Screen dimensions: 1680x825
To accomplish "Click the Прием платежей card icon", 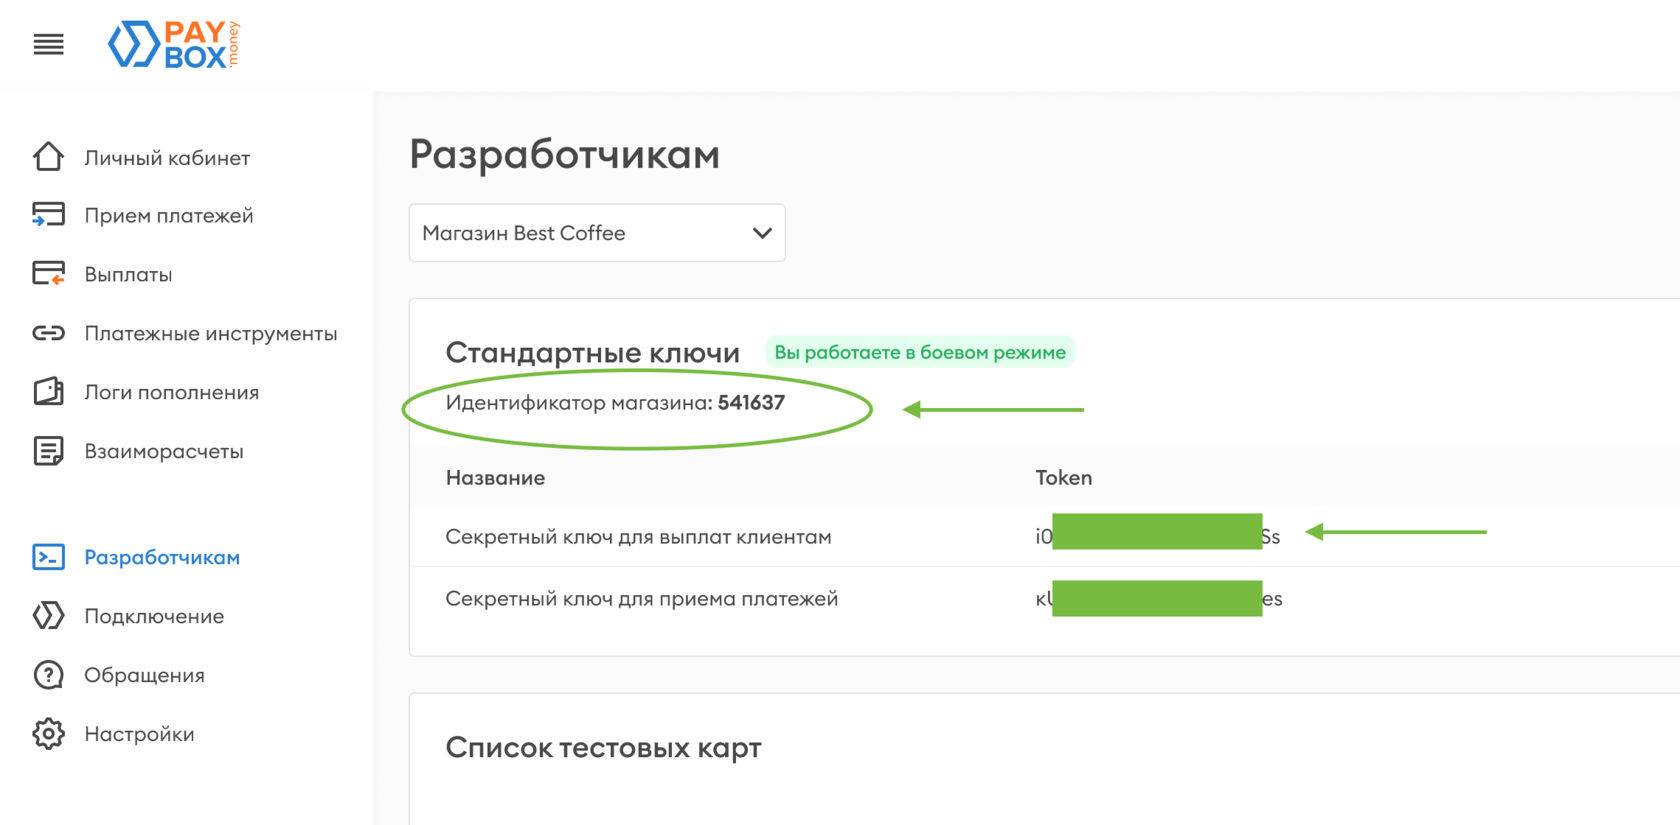I will click(48, 215).
